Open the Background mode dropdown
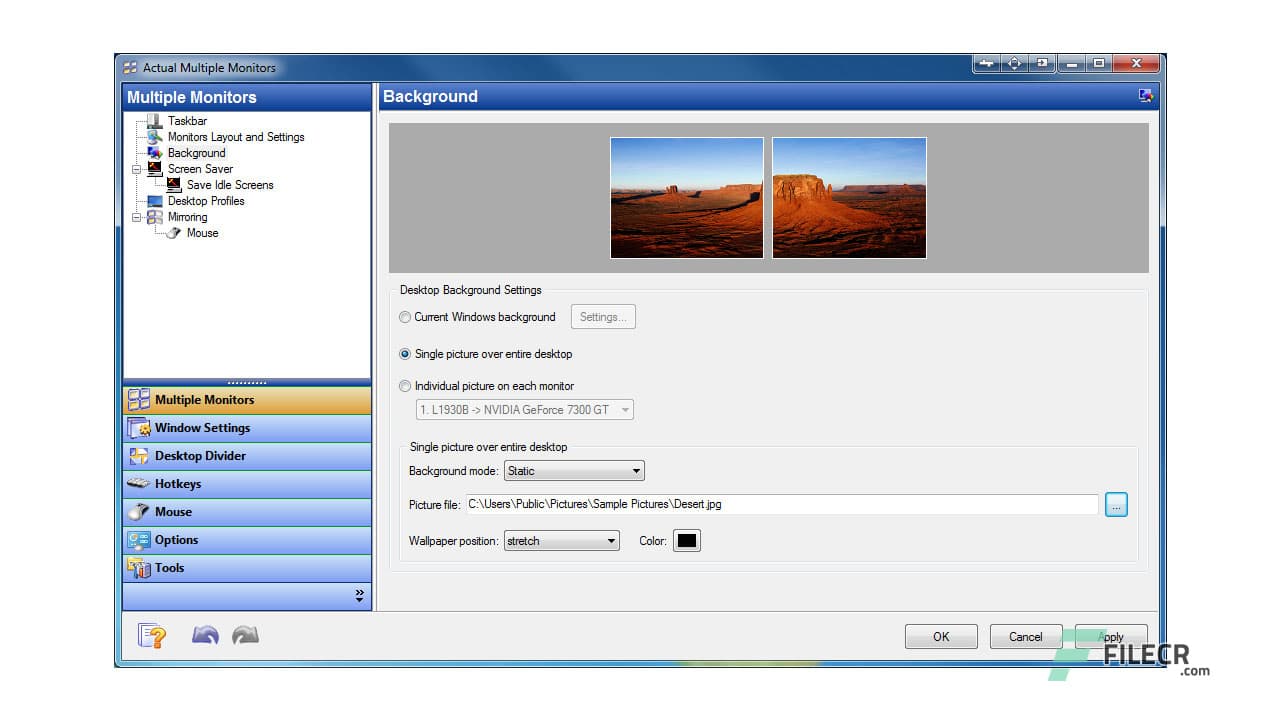The width and height of the screenshot is (1280, 720). pyautogui.click(x=574, y=471)
